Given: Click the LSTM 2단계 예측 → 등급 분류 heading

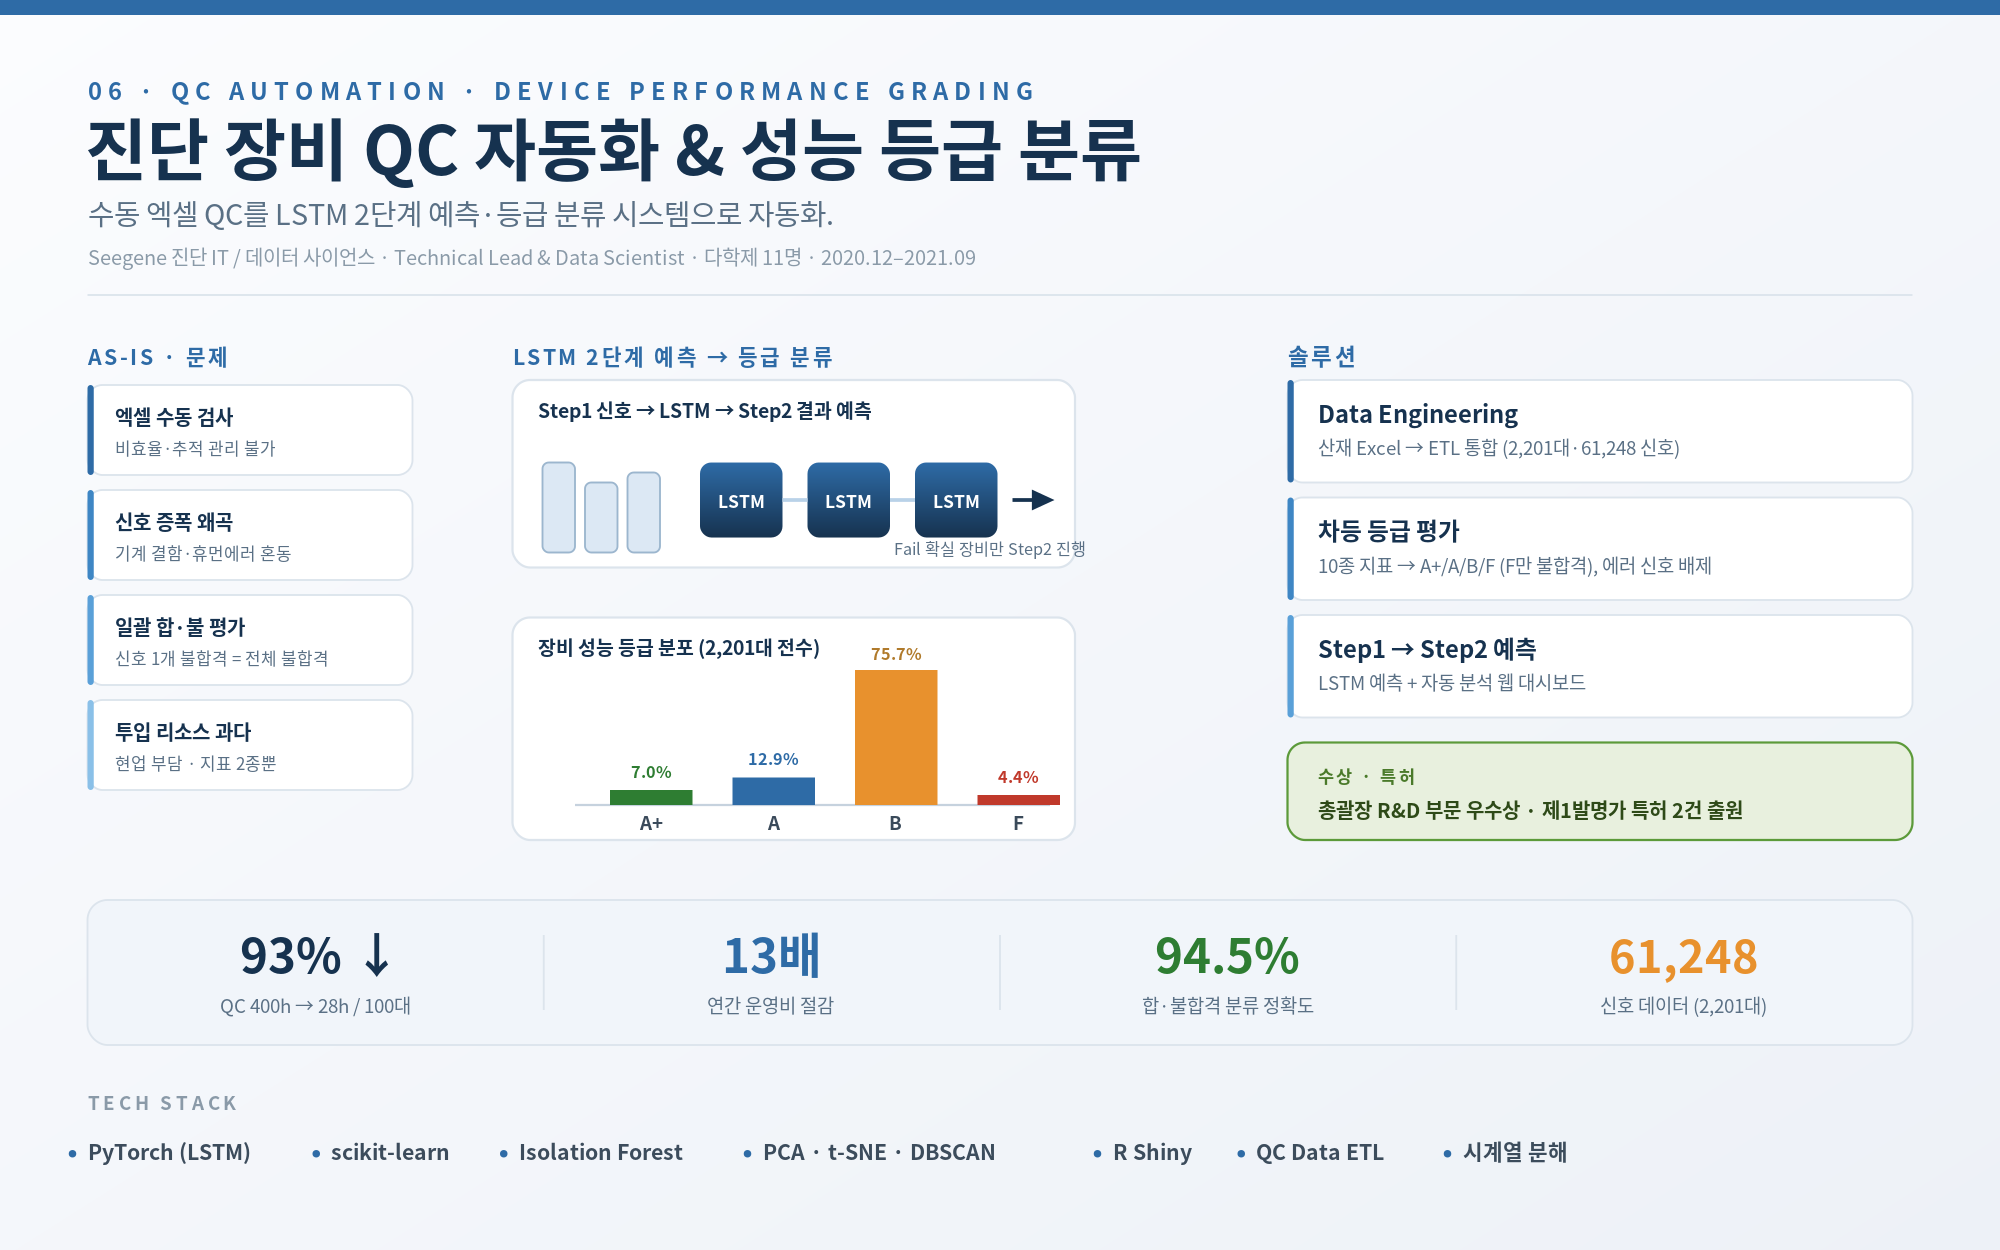Looking at the screenshot, I should [x=673, y=357].
